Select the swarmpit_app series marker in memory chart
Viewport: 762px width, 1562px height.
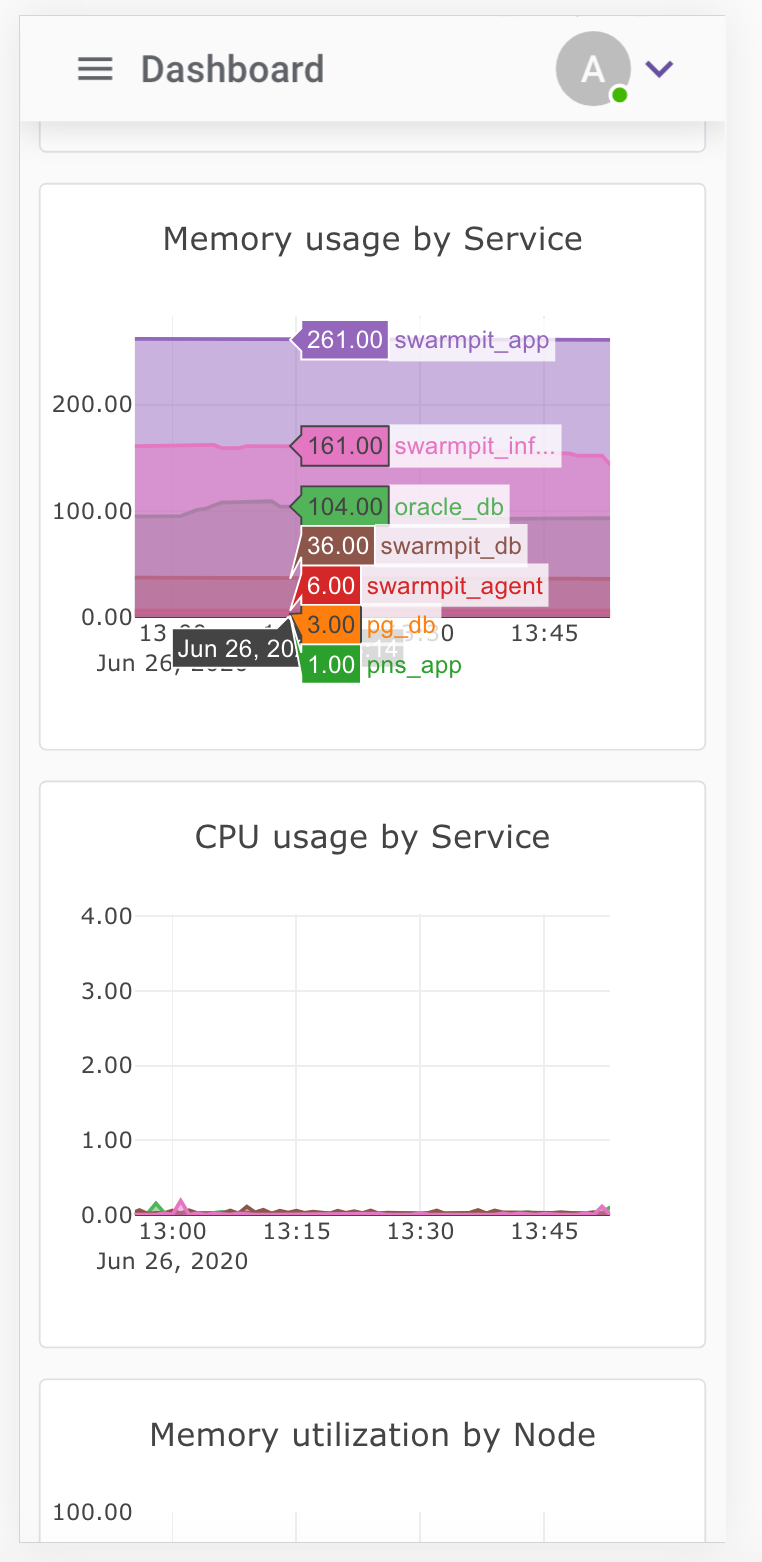[340, 339]
